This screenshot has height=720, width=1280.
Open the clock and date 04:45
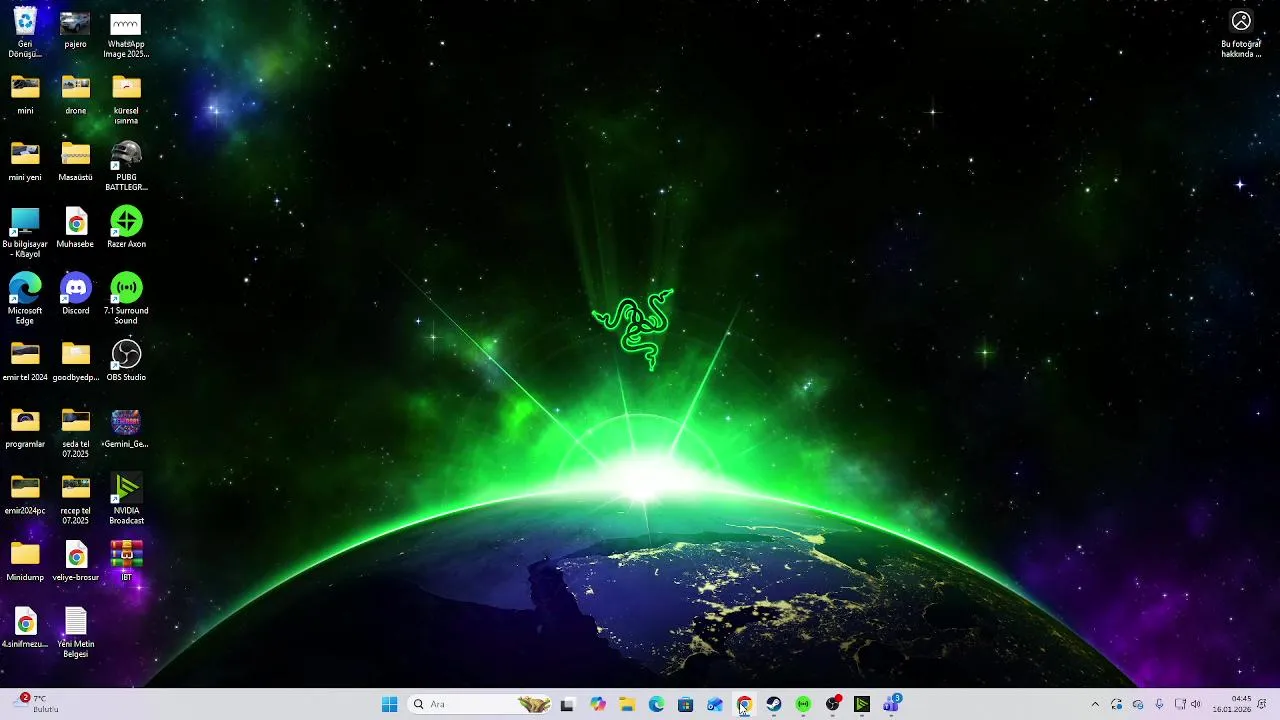[1232, 704]
